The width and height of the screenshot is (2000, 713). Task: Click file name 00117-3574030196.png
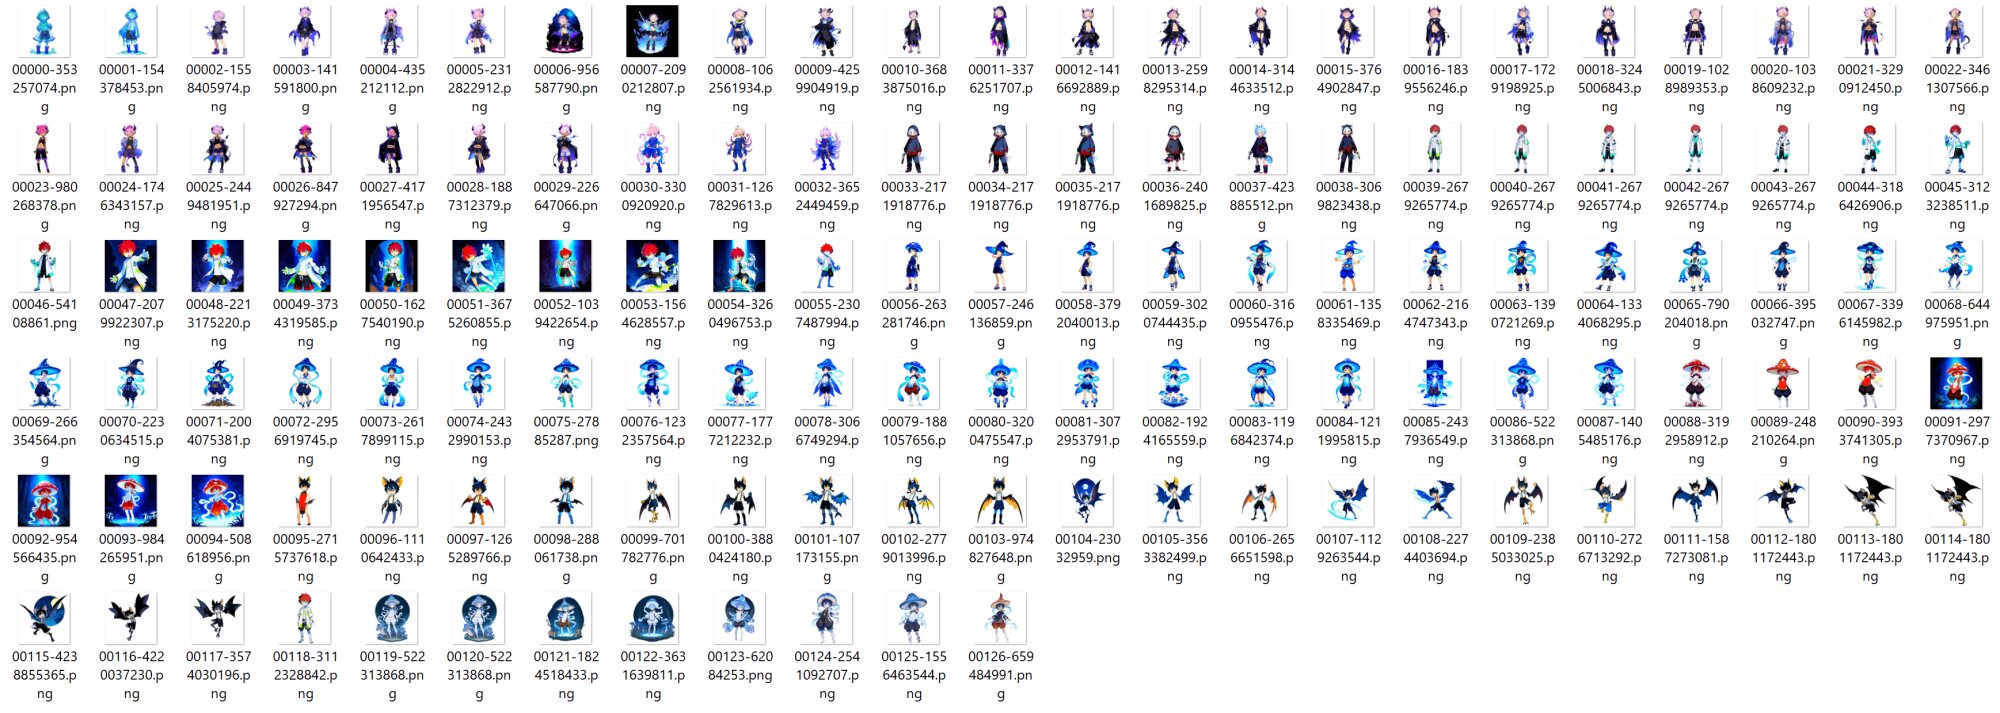(218, 675)
